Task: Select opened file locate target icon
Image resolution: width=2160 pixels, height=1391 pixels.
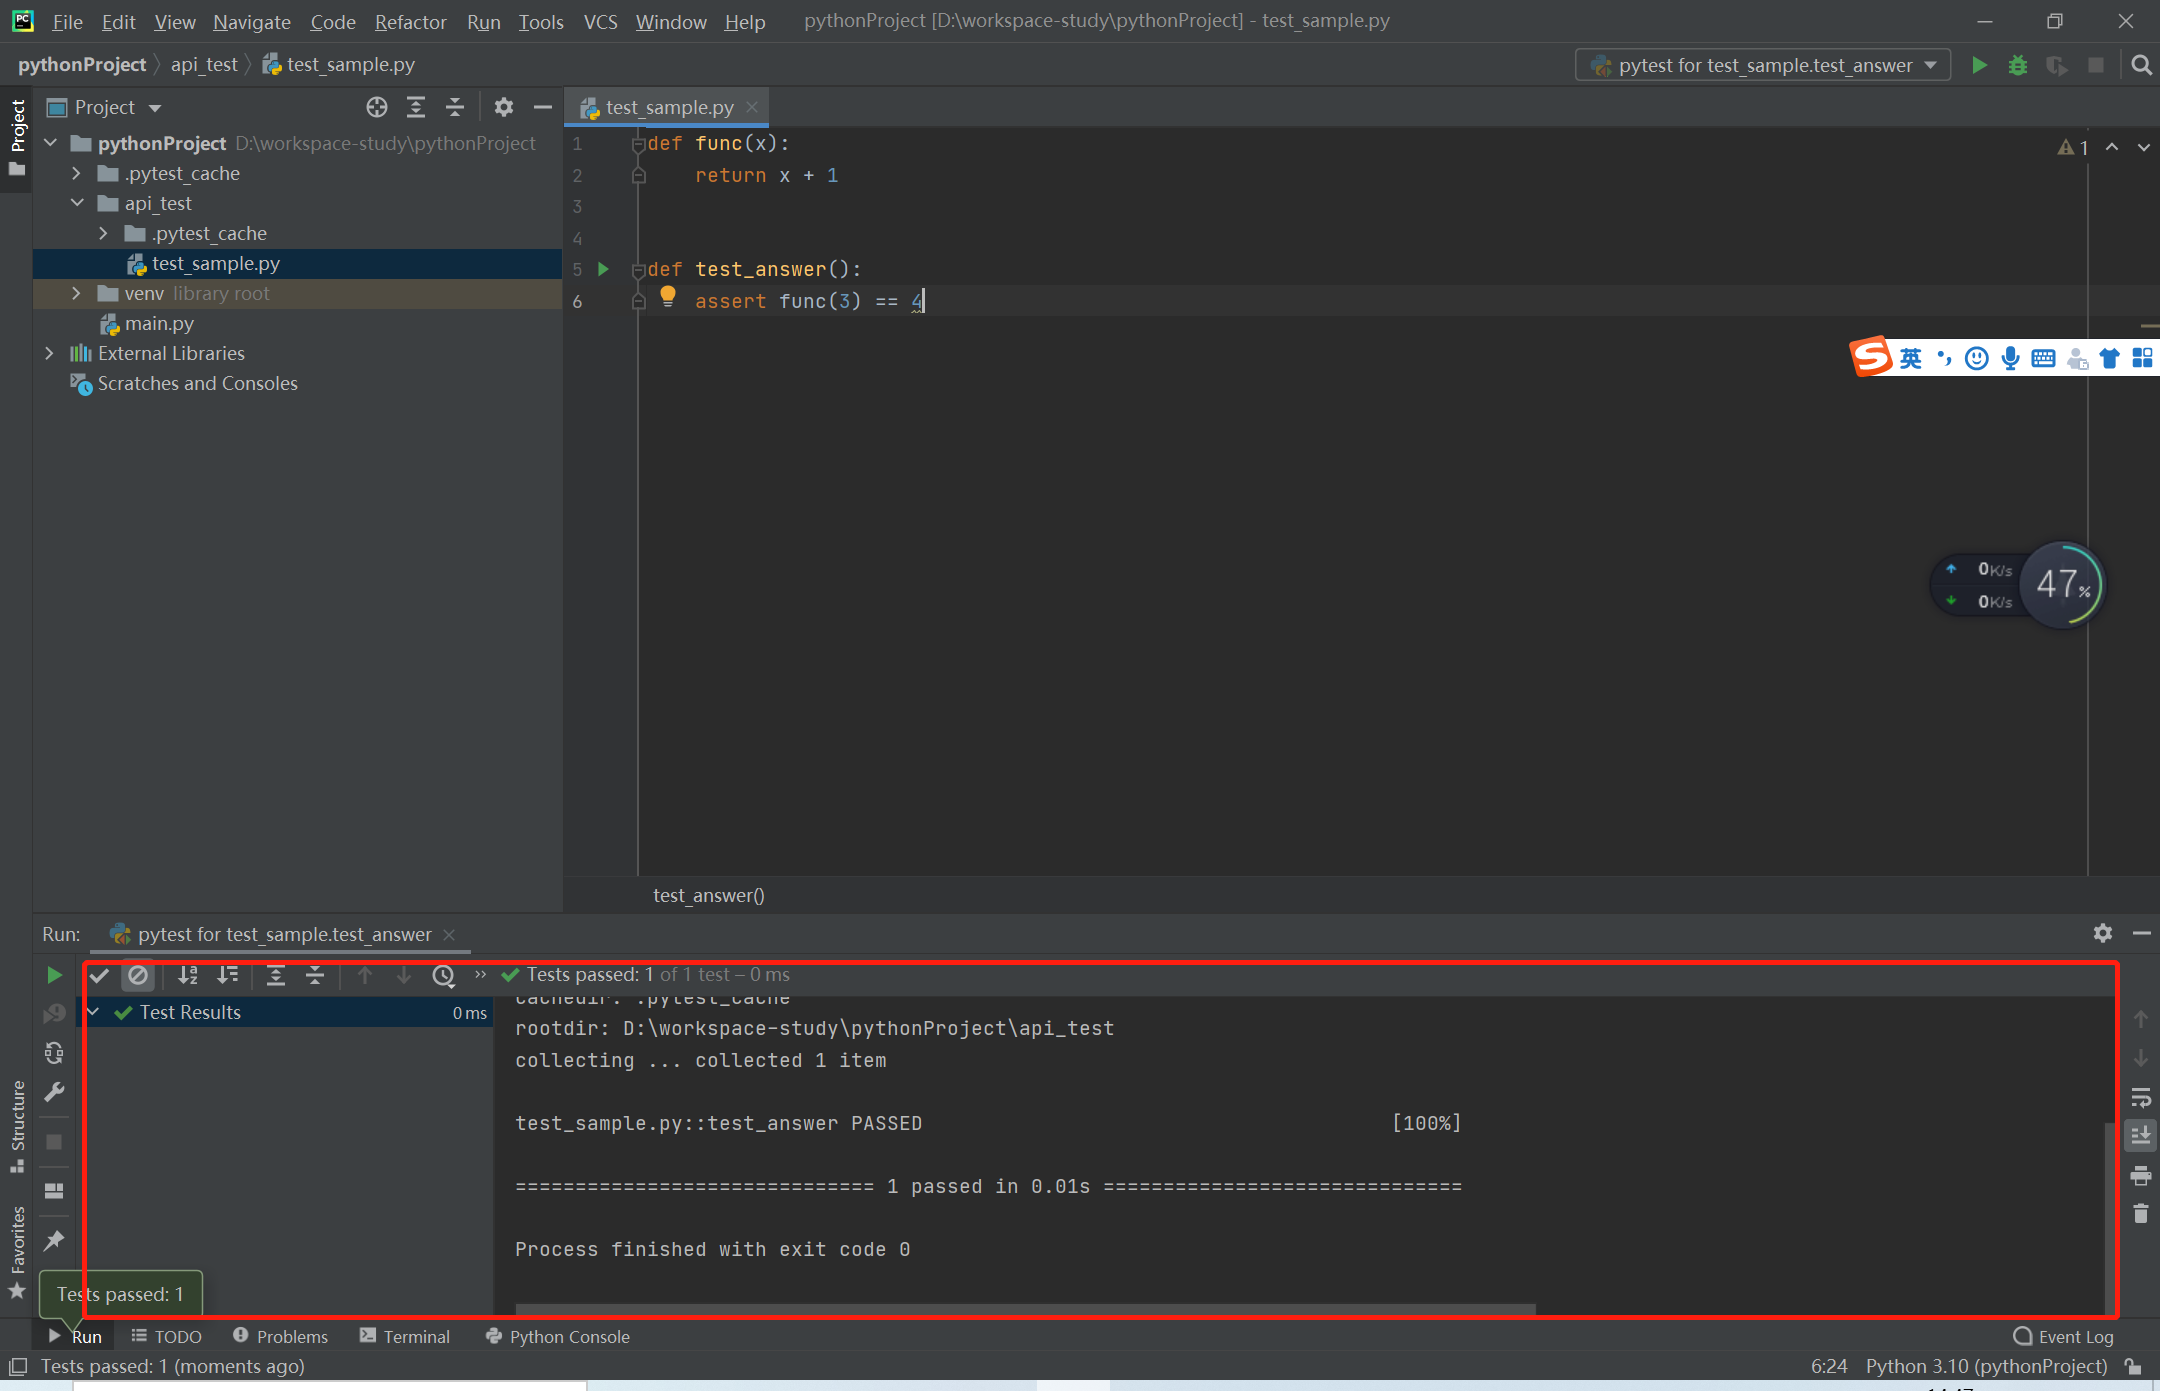Action: pyautogui.click(x=377, y=107)
